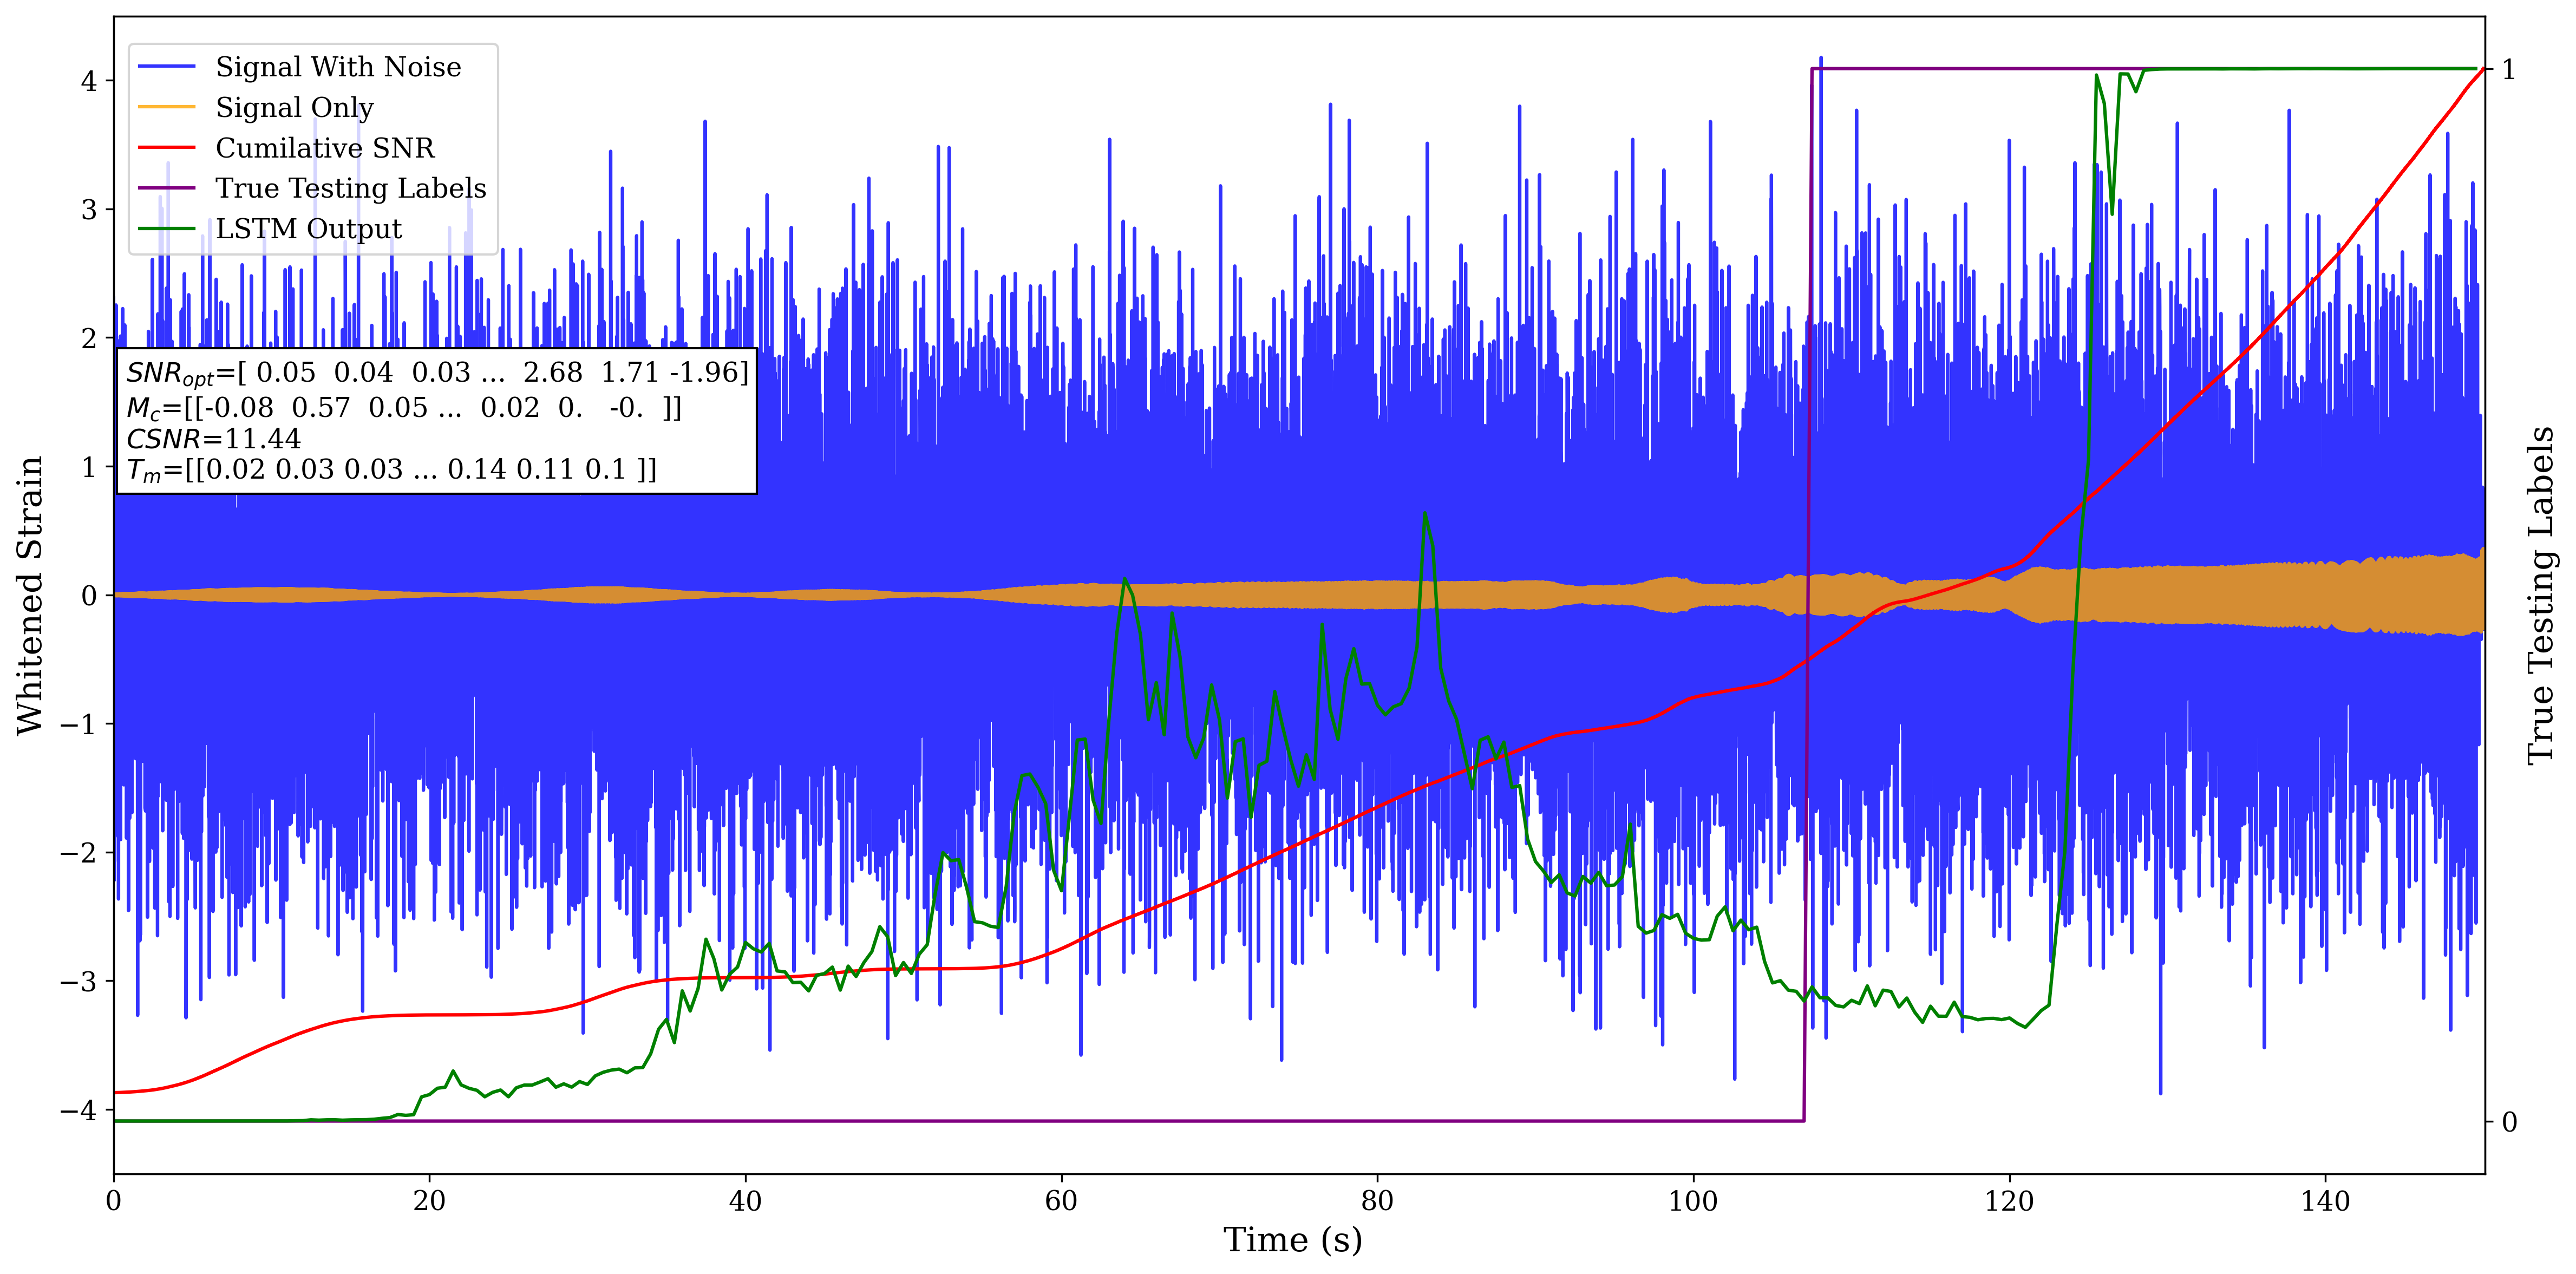Viewport: 2576px width, 1274px height.
Task: Click the 'Time (s)' x-axis title
Action: (x=1292, y=1240)
